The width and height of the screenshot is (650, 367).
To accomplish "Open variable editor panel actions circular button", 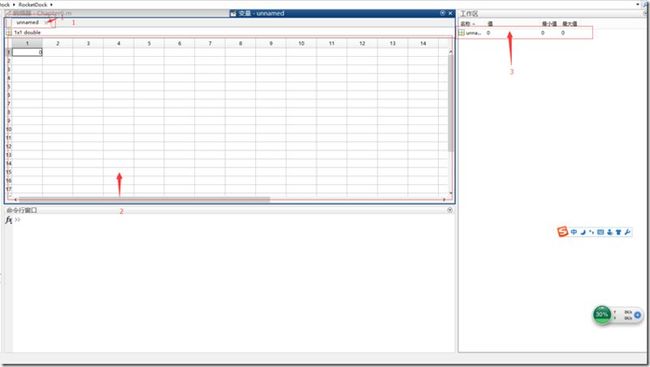I will 443,13.
